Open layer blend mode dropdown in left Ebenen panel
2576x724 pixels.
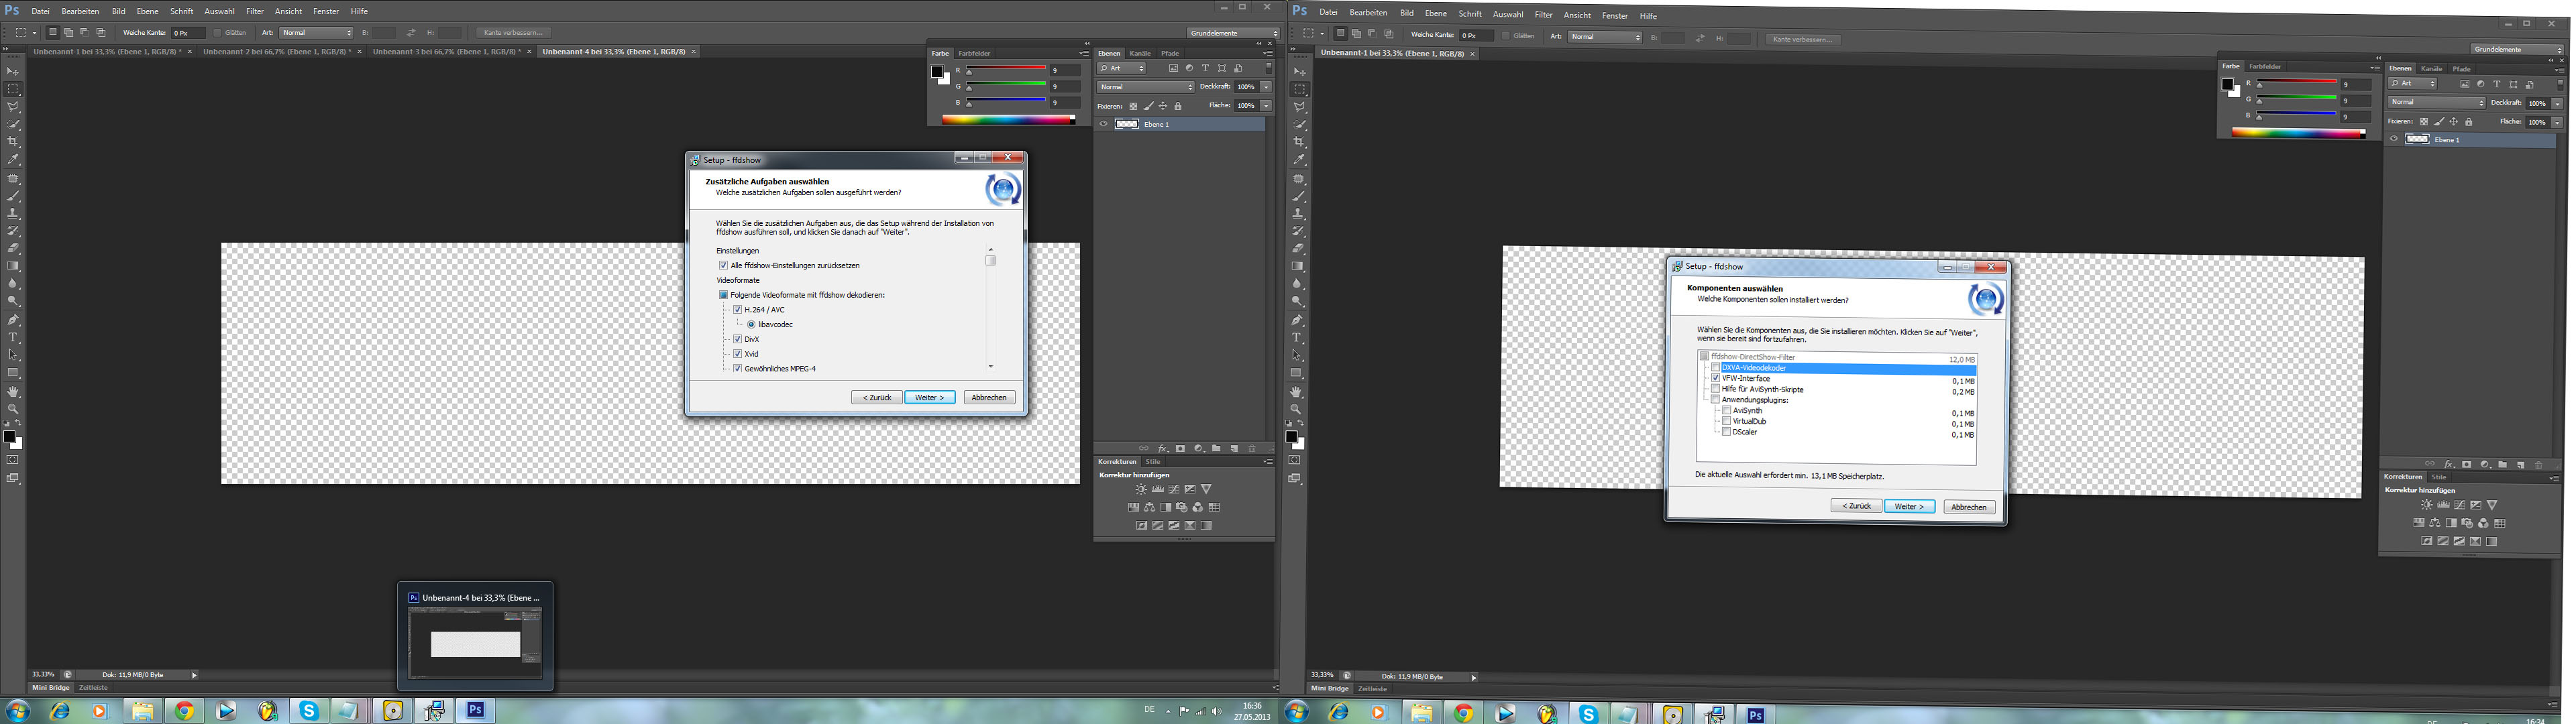point(1146,87)
